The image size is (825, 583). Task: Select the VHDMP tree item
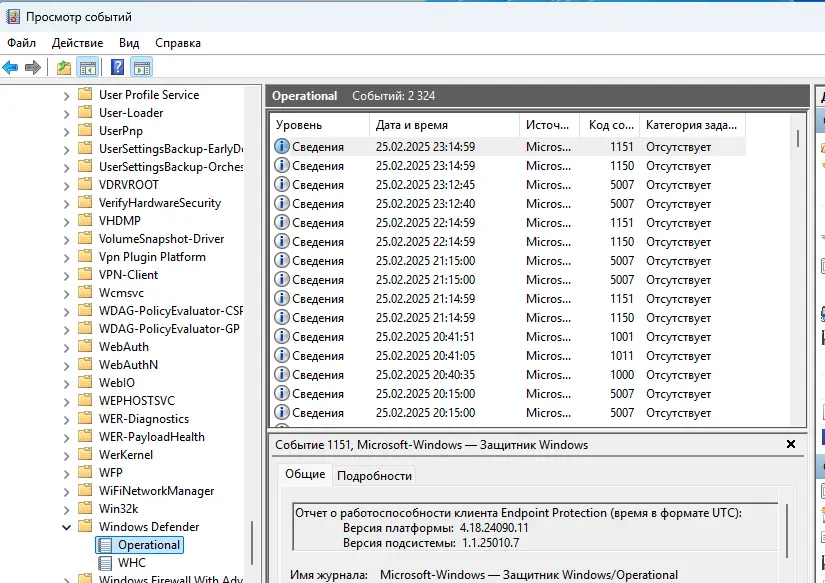point(119,220)
